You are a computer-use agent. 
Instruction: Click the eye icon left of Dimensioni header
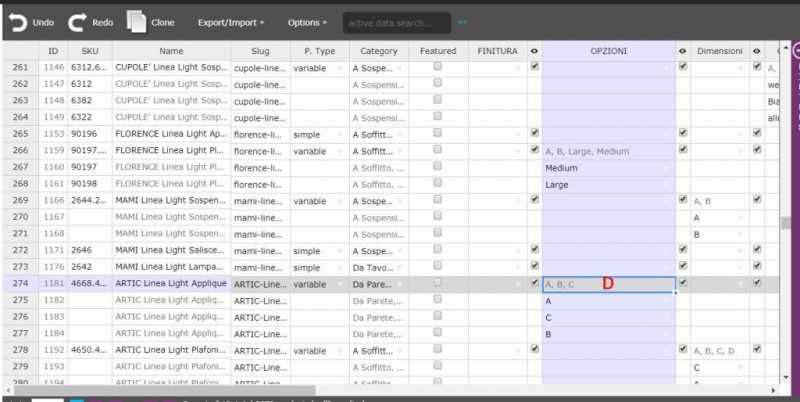pos(682,50)
